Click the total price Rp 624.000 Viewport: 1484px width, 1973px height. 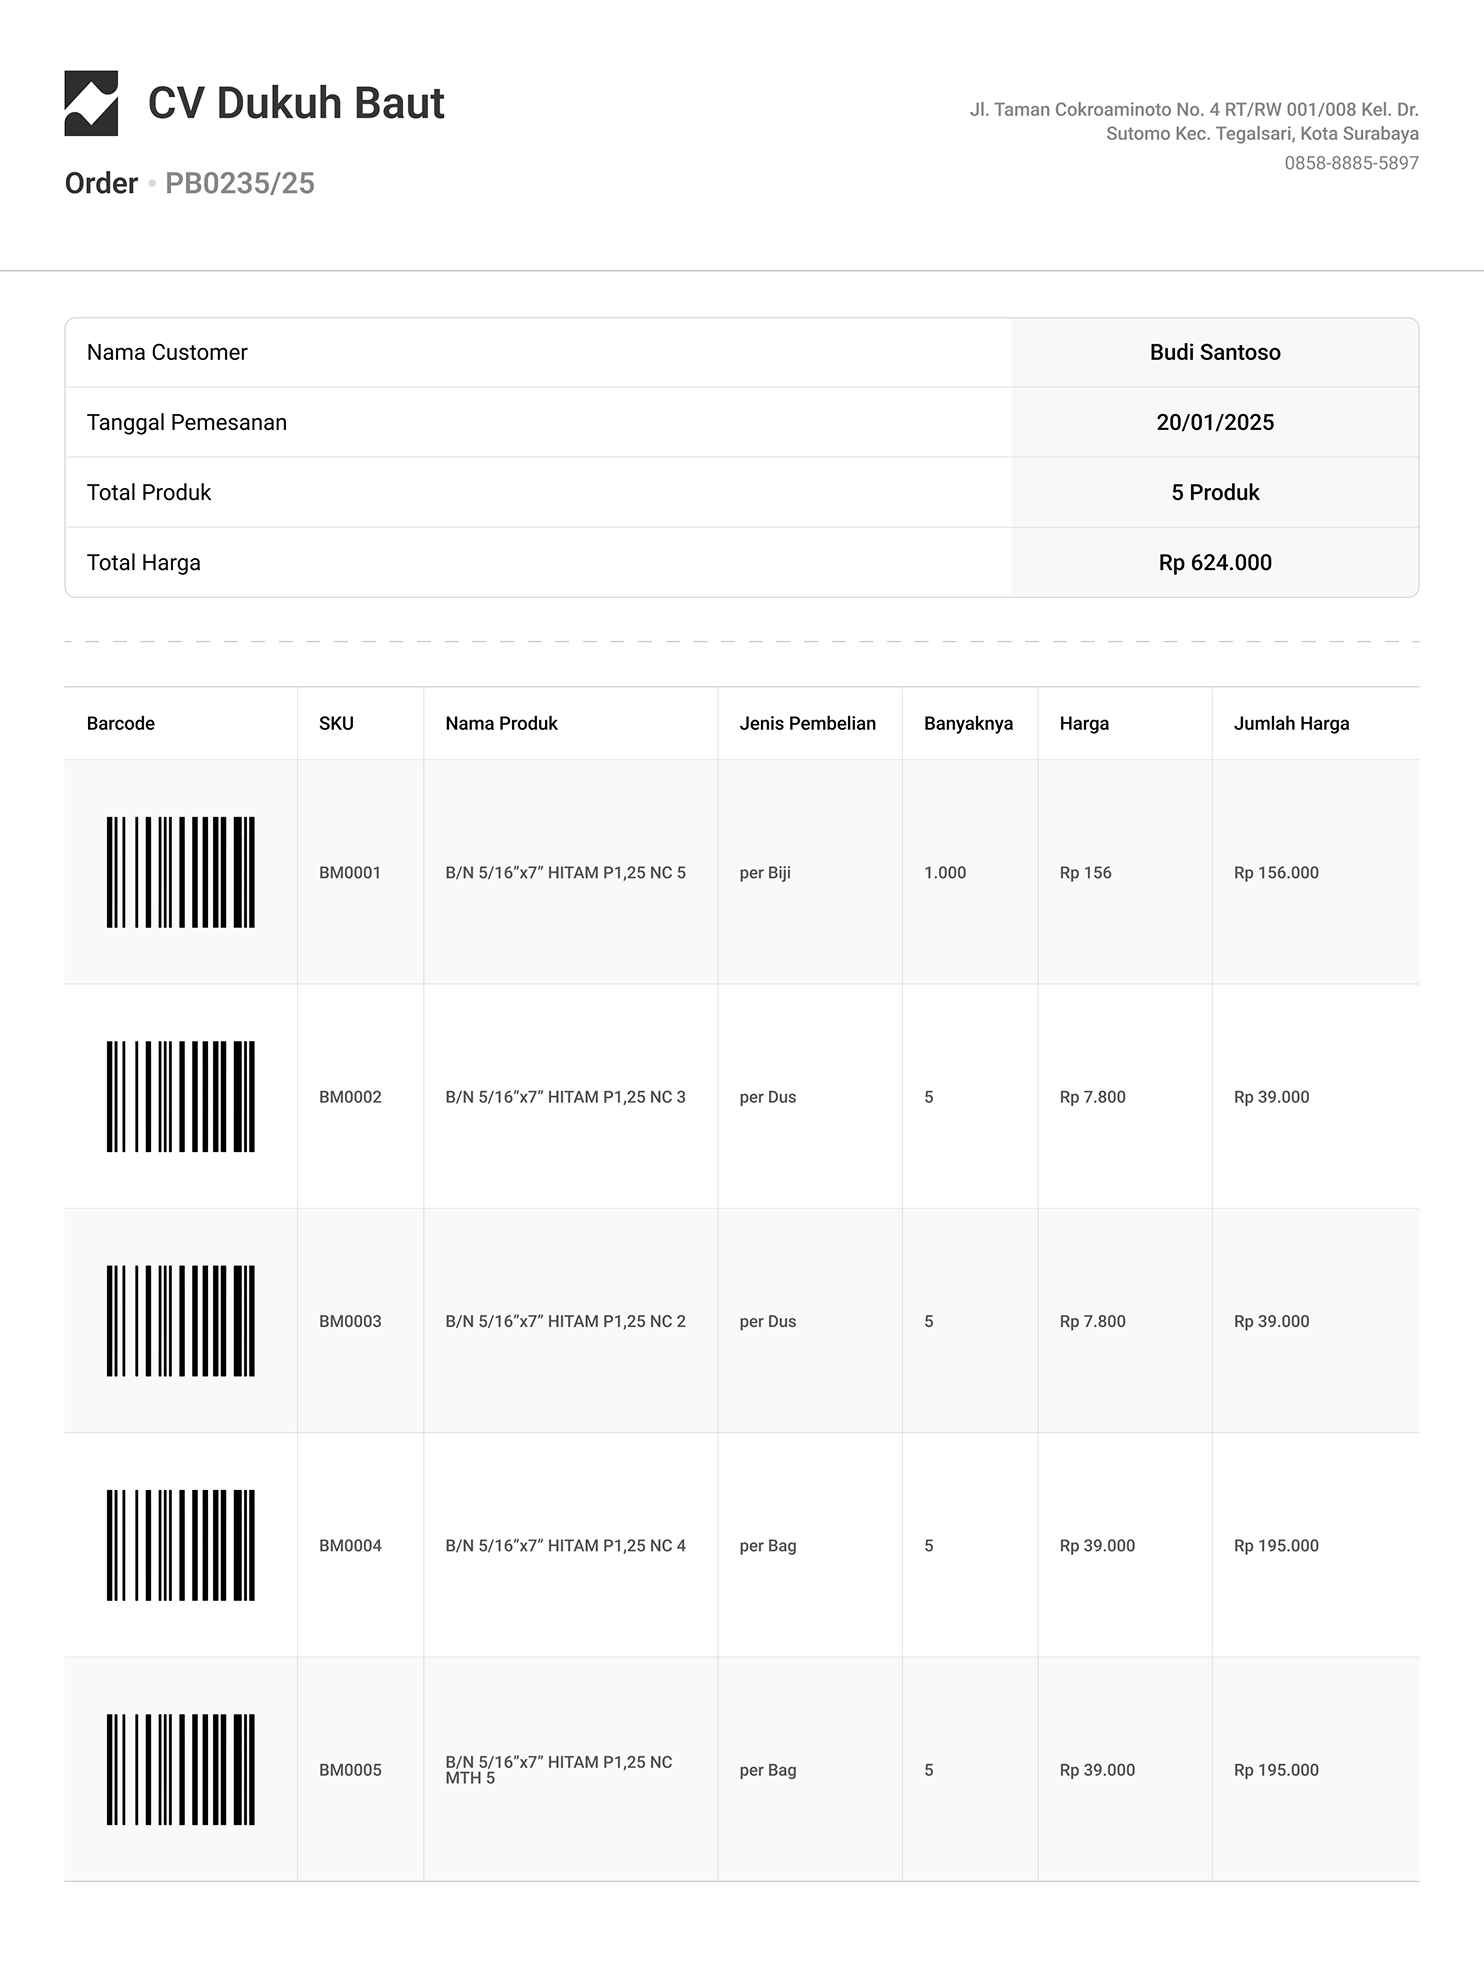pos(1215,562)
